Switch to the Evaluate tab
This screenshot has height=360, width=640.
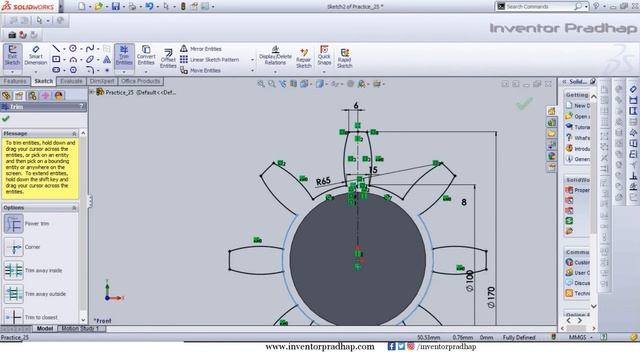71,81
